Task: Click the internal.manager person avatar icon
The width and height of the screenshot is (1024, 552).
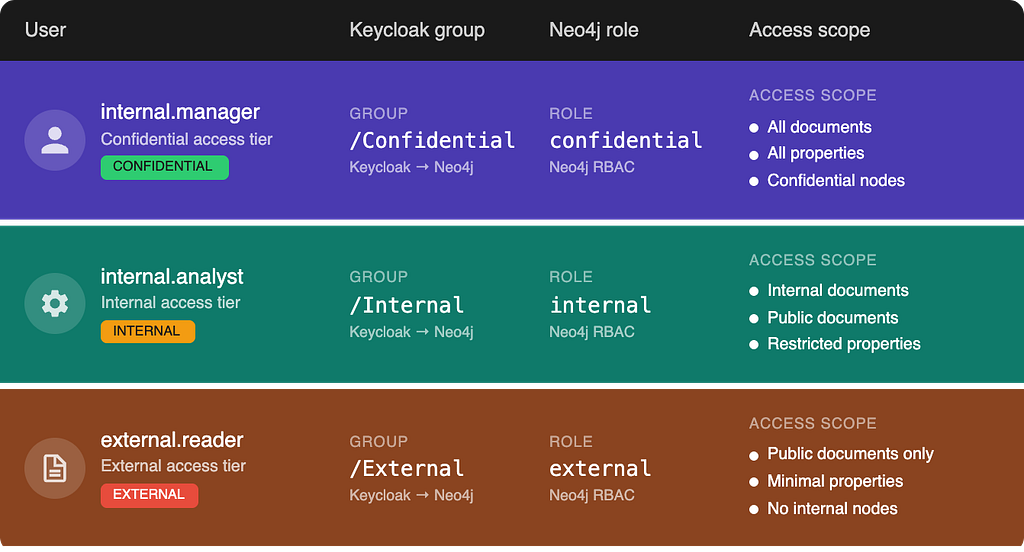Action: pyautogui.click(x=55, y=140)
